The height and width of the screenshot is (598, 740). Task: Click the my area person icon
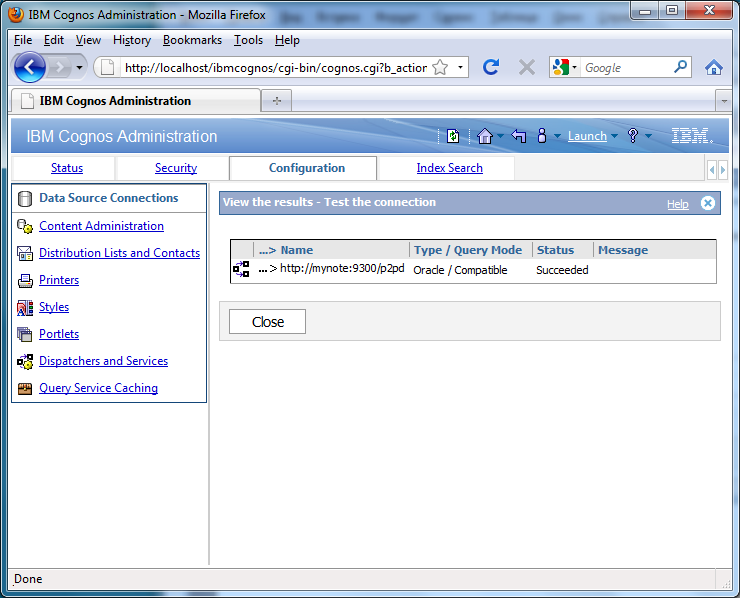coord(542,136)
